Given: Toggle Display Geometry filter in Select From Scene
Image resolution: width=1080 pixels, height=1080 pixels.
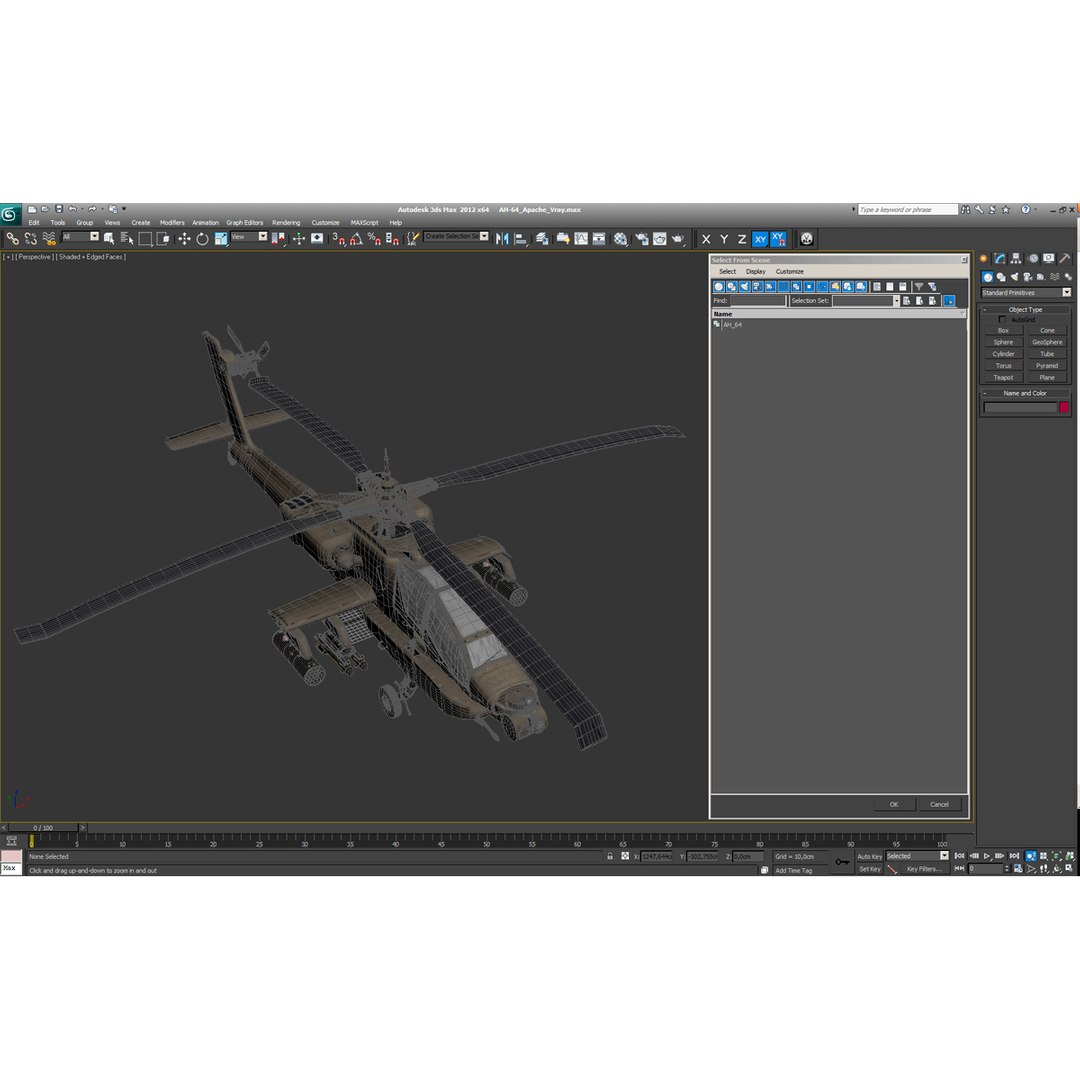Looking at the screenshot, I should 718,287.
